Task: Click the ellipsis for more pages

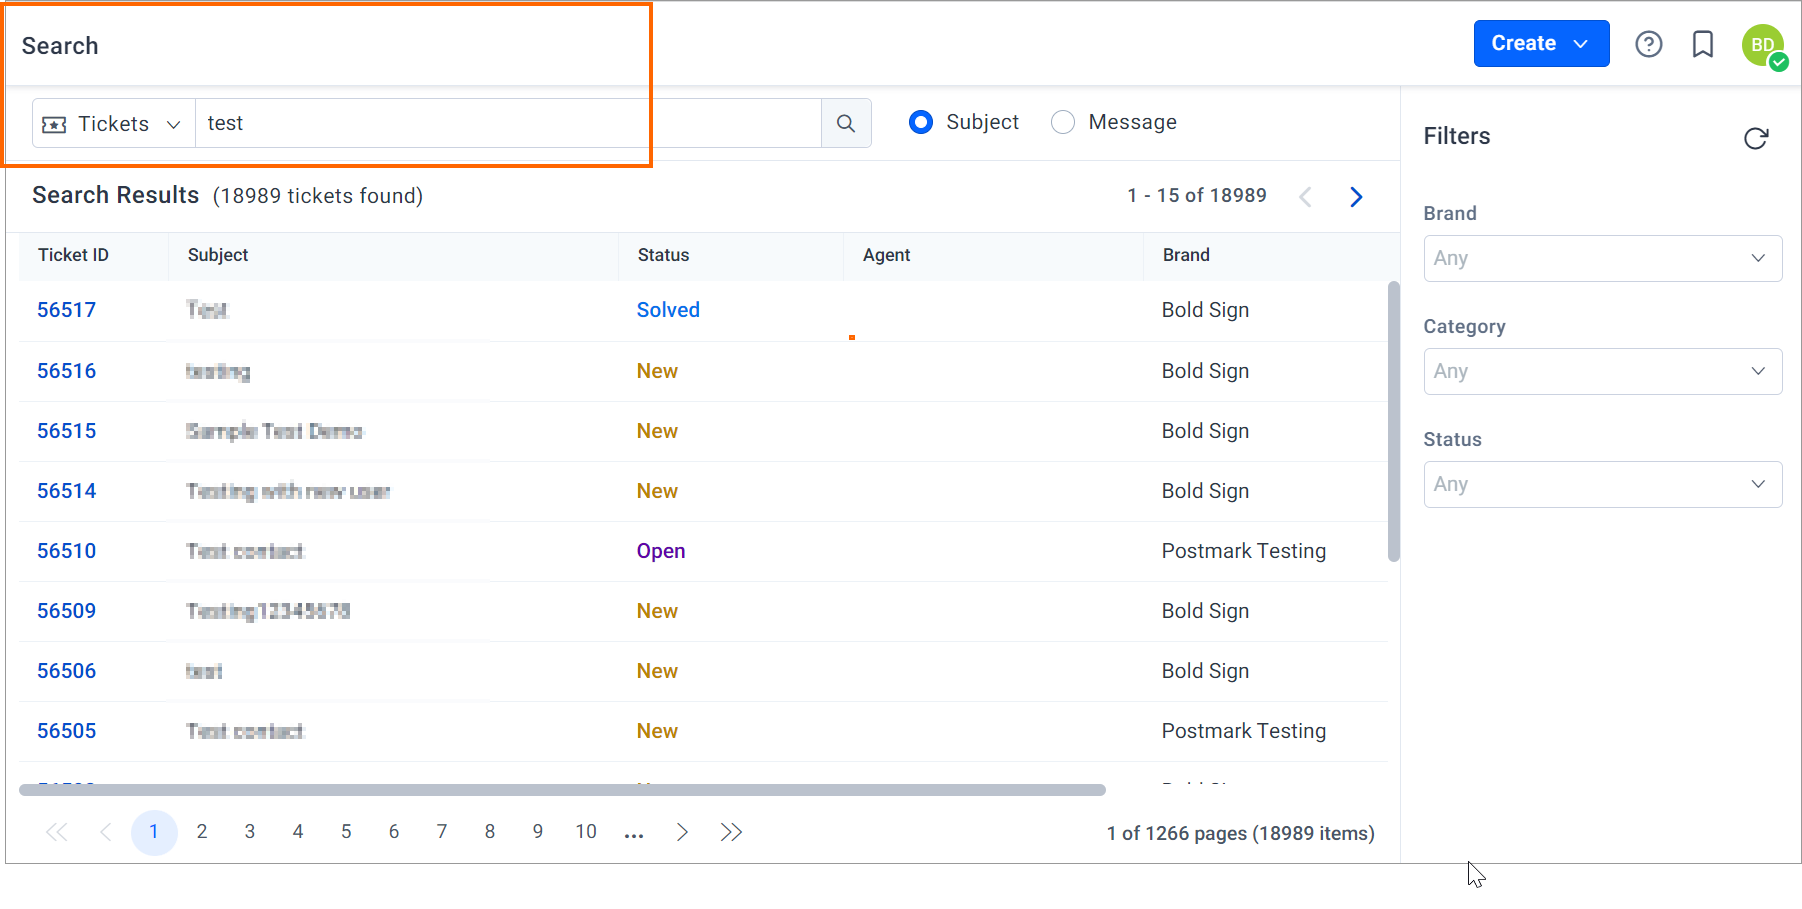Action: [x=634, y=833]
